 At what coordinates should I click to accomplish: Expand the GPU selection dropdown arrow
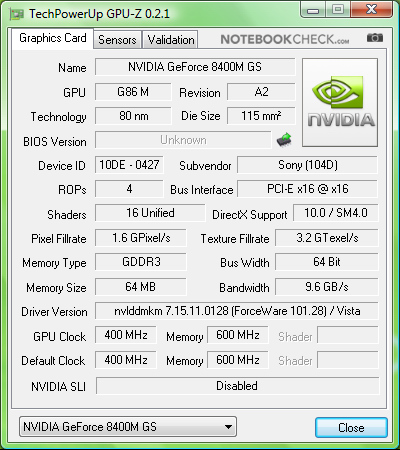point(228,426)
